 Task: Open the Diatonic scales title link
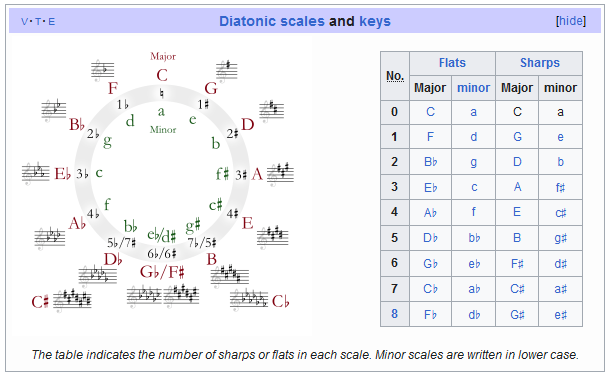271,21
